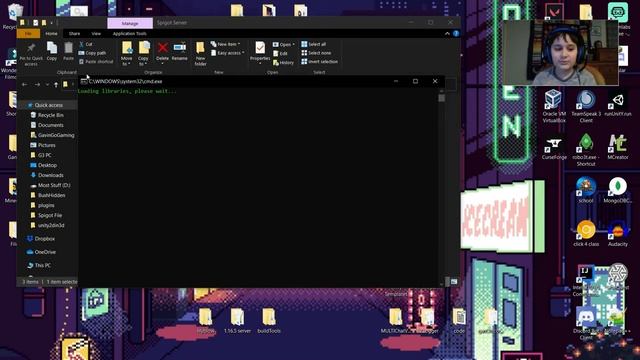Open the Quick Access Toolbar dropdown arrow
The height and width of the screenshot is (360, 640).
(x=52, y=23)
